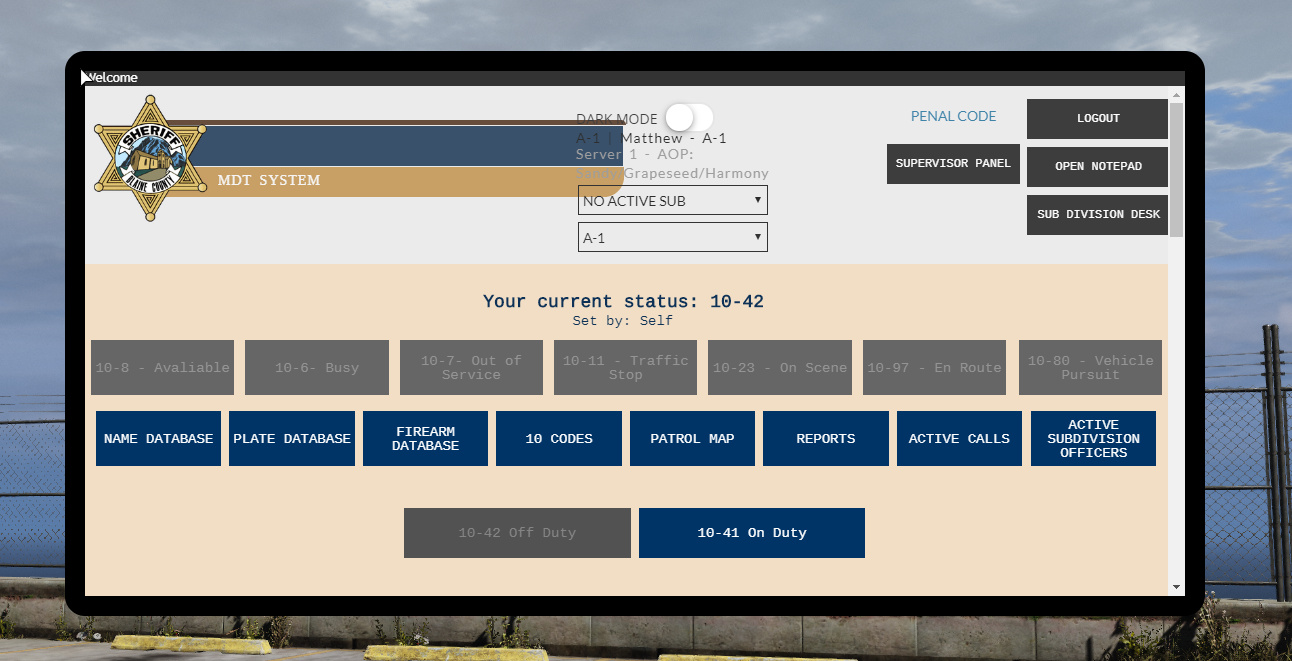Select 10-11 Traffic Stop status
Screen dimensions: 1292x661
pos(625,367)
